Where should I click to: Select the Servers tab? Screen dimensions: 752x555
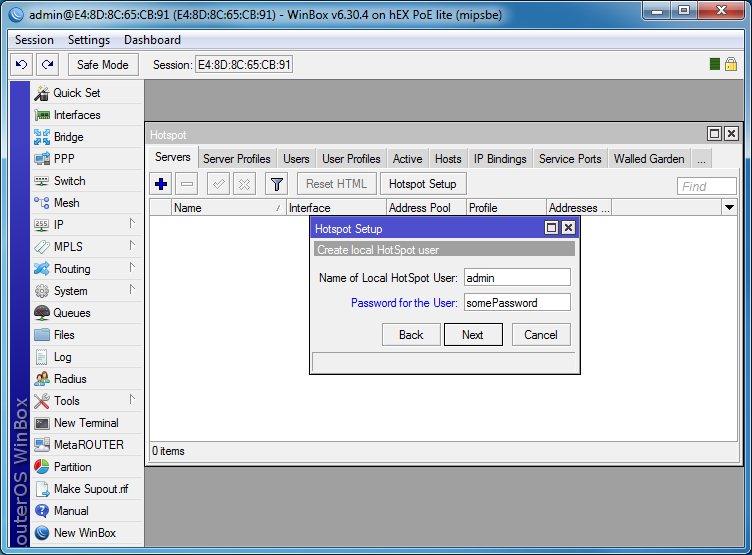coord(173,157)
